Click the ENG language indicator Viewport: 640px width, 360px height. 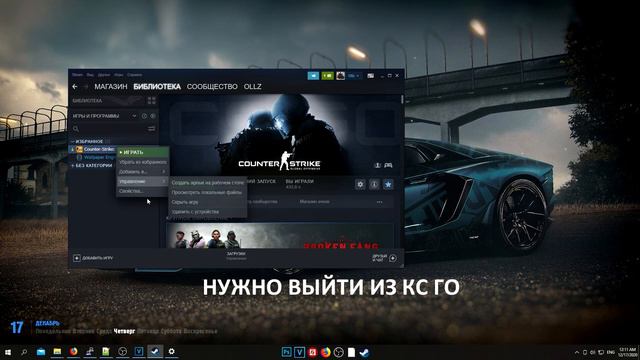click(x=611, y=352)
